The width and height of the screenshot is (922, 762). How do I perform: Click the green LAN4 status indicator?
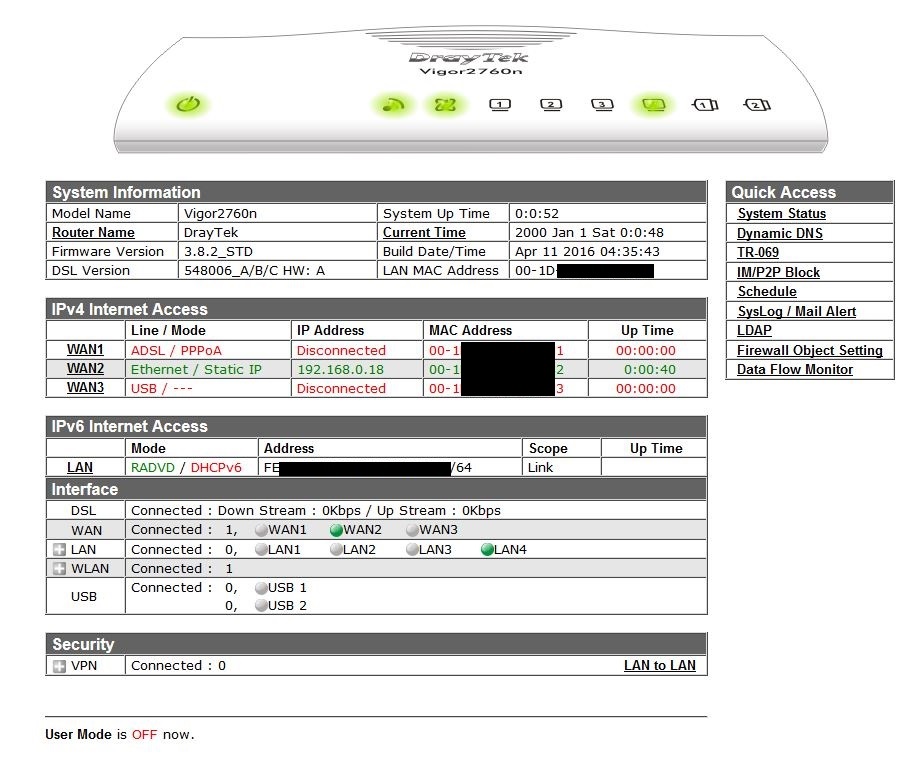pos(487,550)
